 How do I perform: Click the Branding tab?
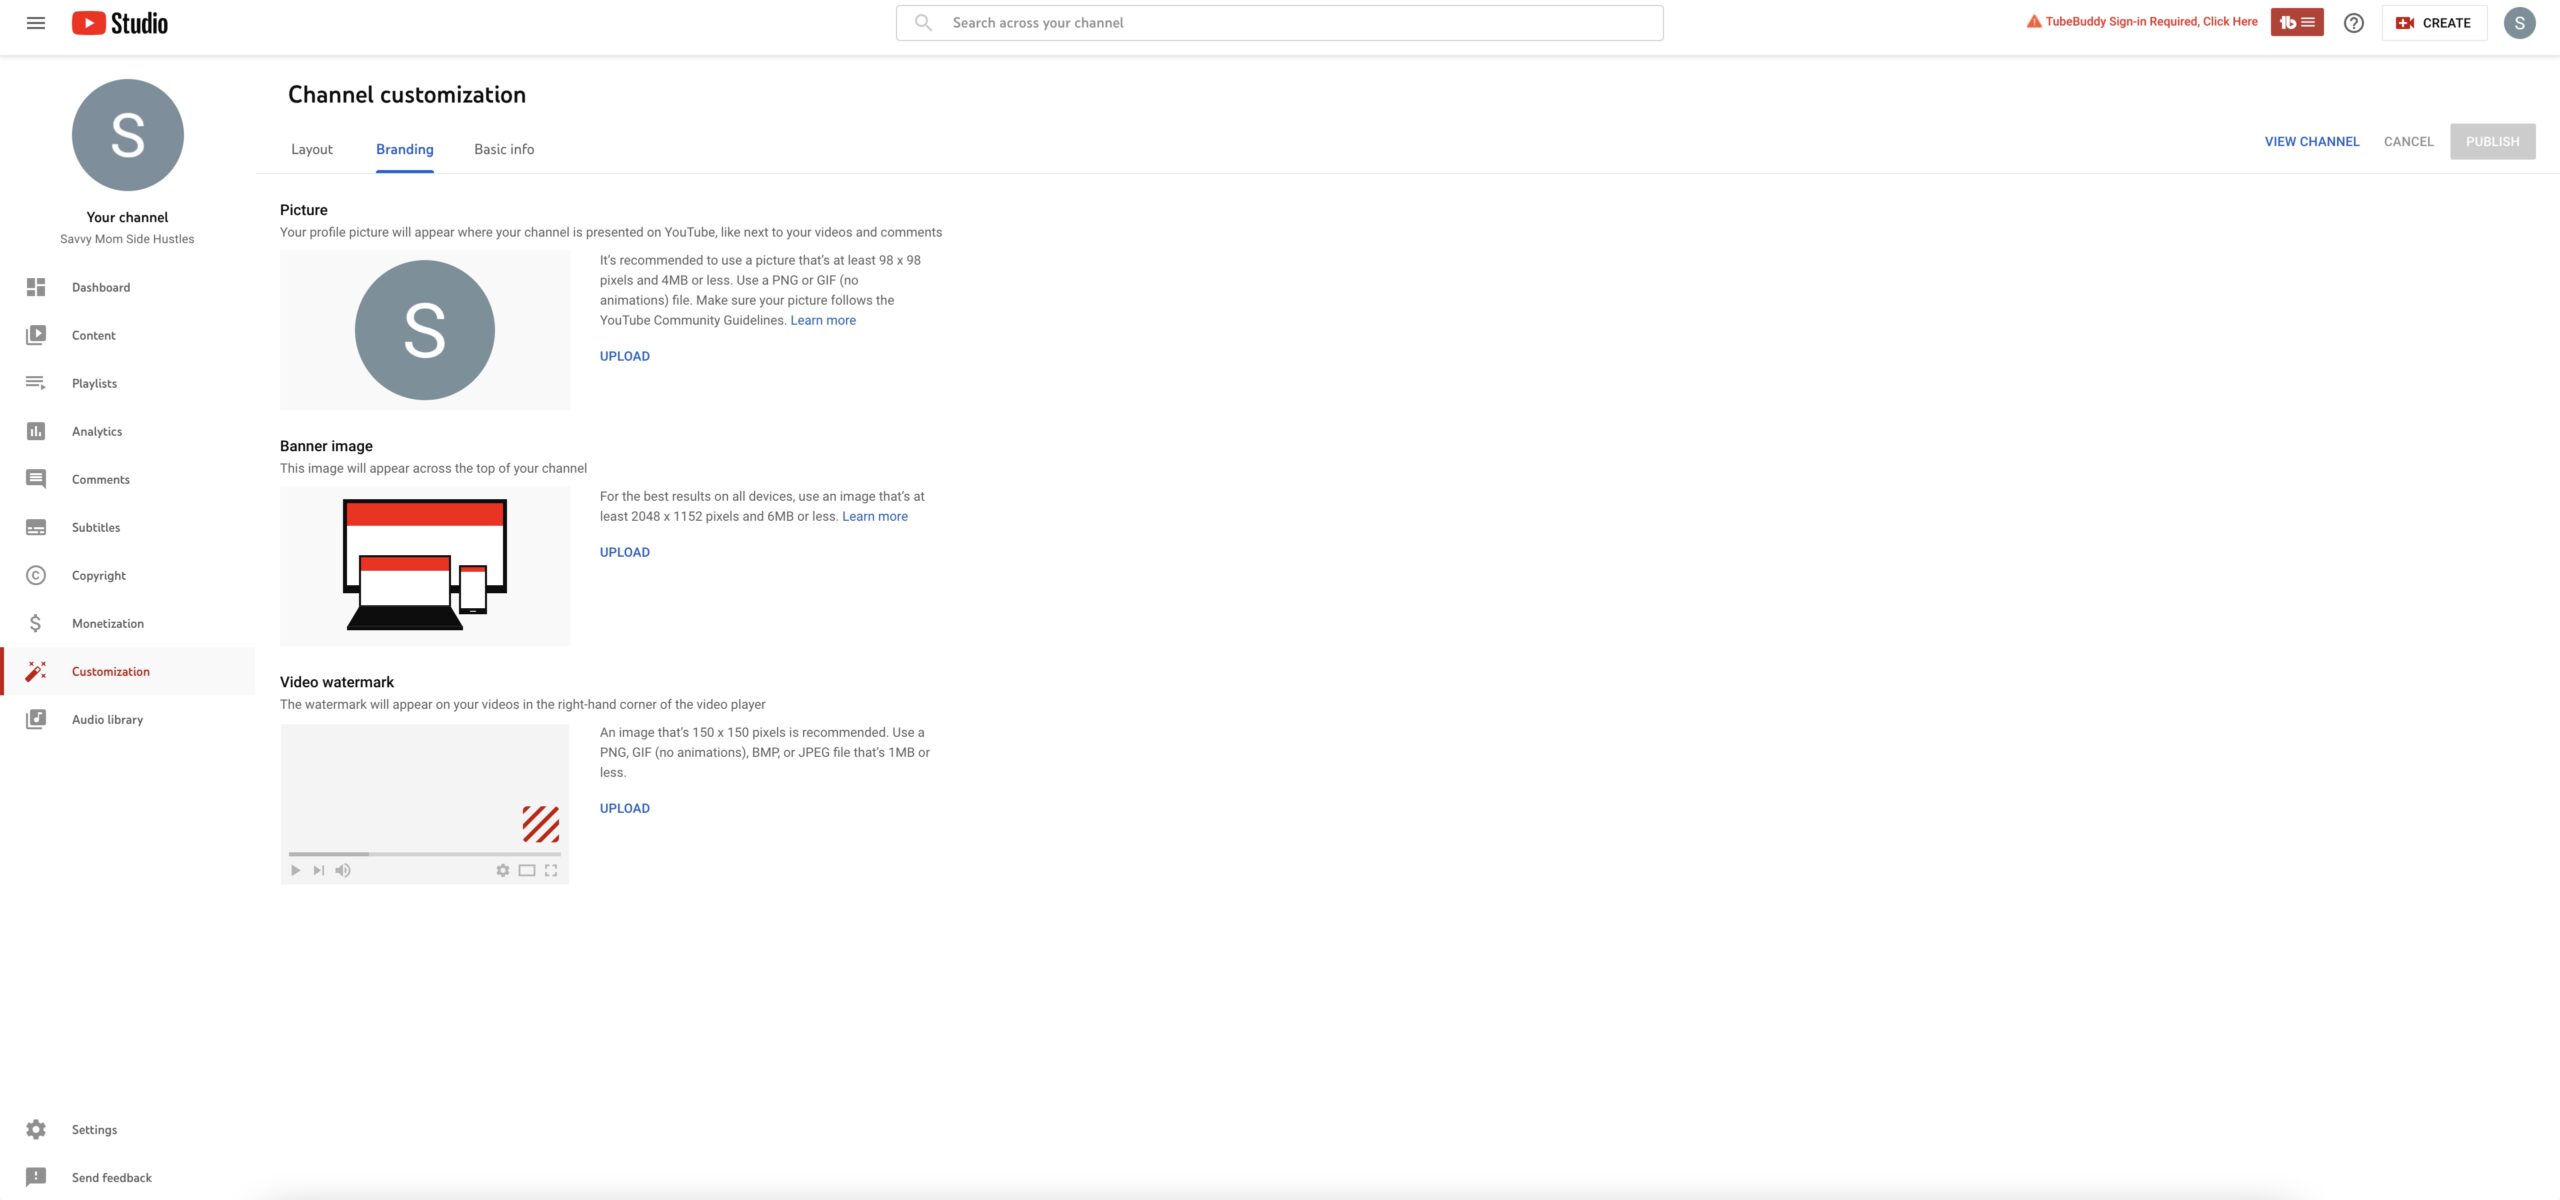403,150
